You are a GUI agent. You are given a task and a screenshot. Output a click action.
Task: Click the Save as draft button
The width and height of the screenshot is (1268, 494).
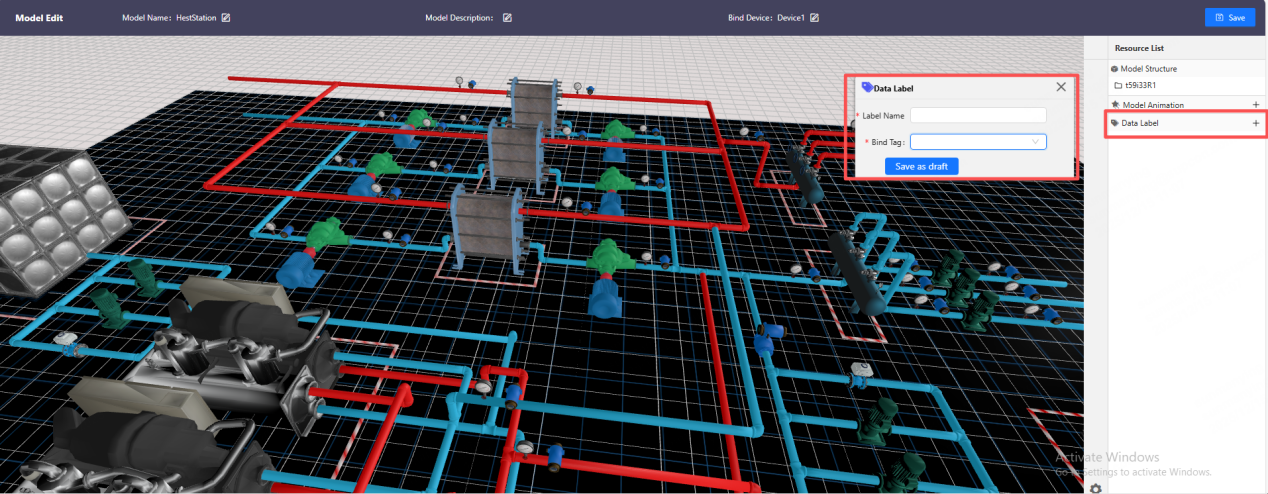(x=921, y=166)
